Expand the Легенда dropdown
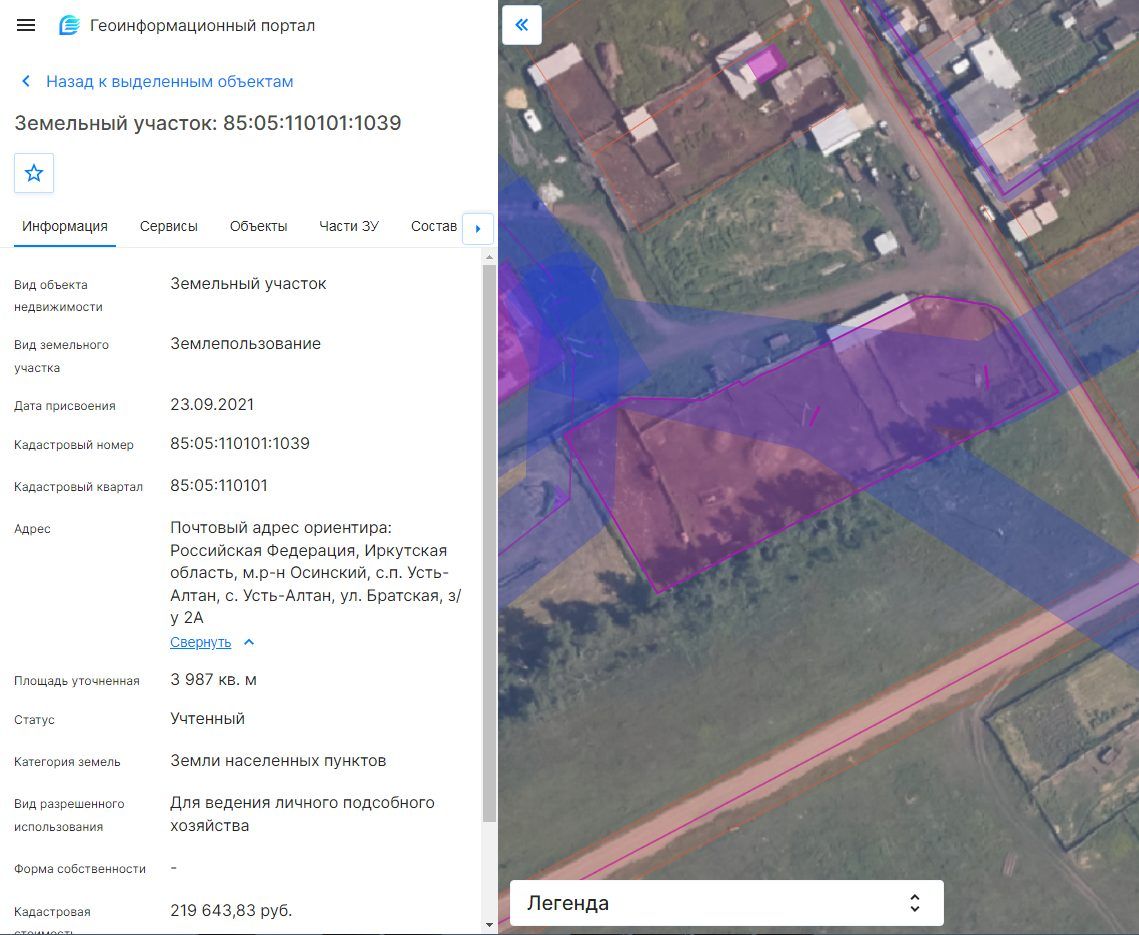Viewport: 1139px width, 935px height. tap(726, 903)
